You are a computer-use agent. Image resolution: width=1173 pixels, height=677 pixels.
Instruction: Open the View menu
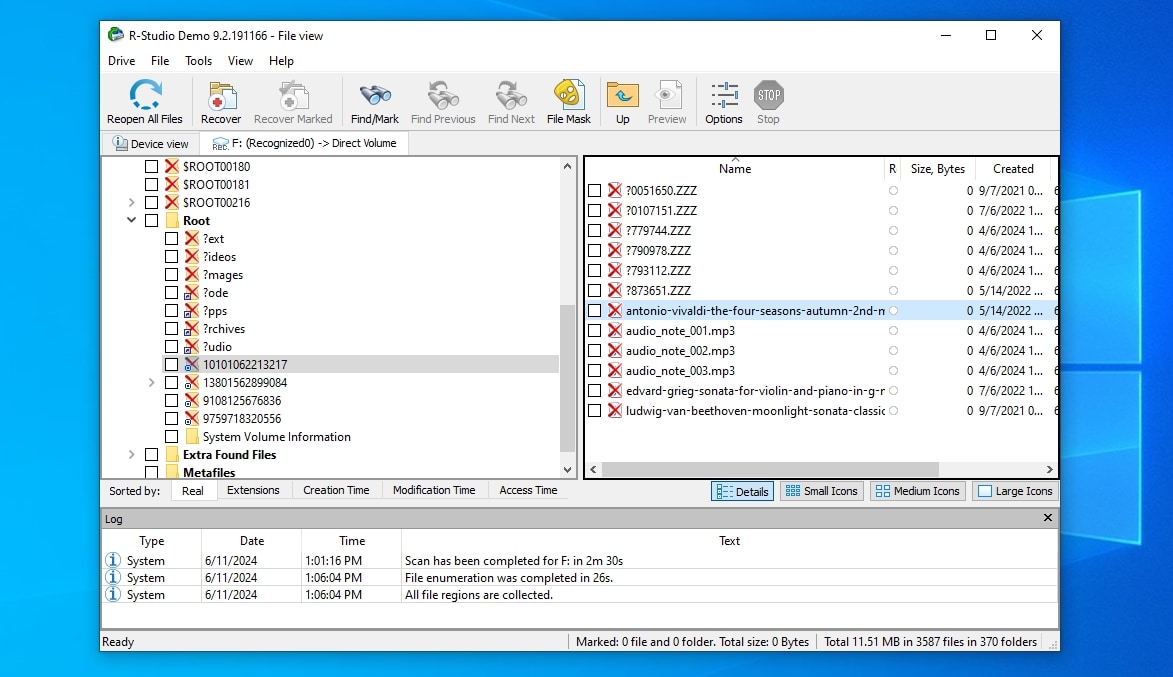(x=240, y=61)
